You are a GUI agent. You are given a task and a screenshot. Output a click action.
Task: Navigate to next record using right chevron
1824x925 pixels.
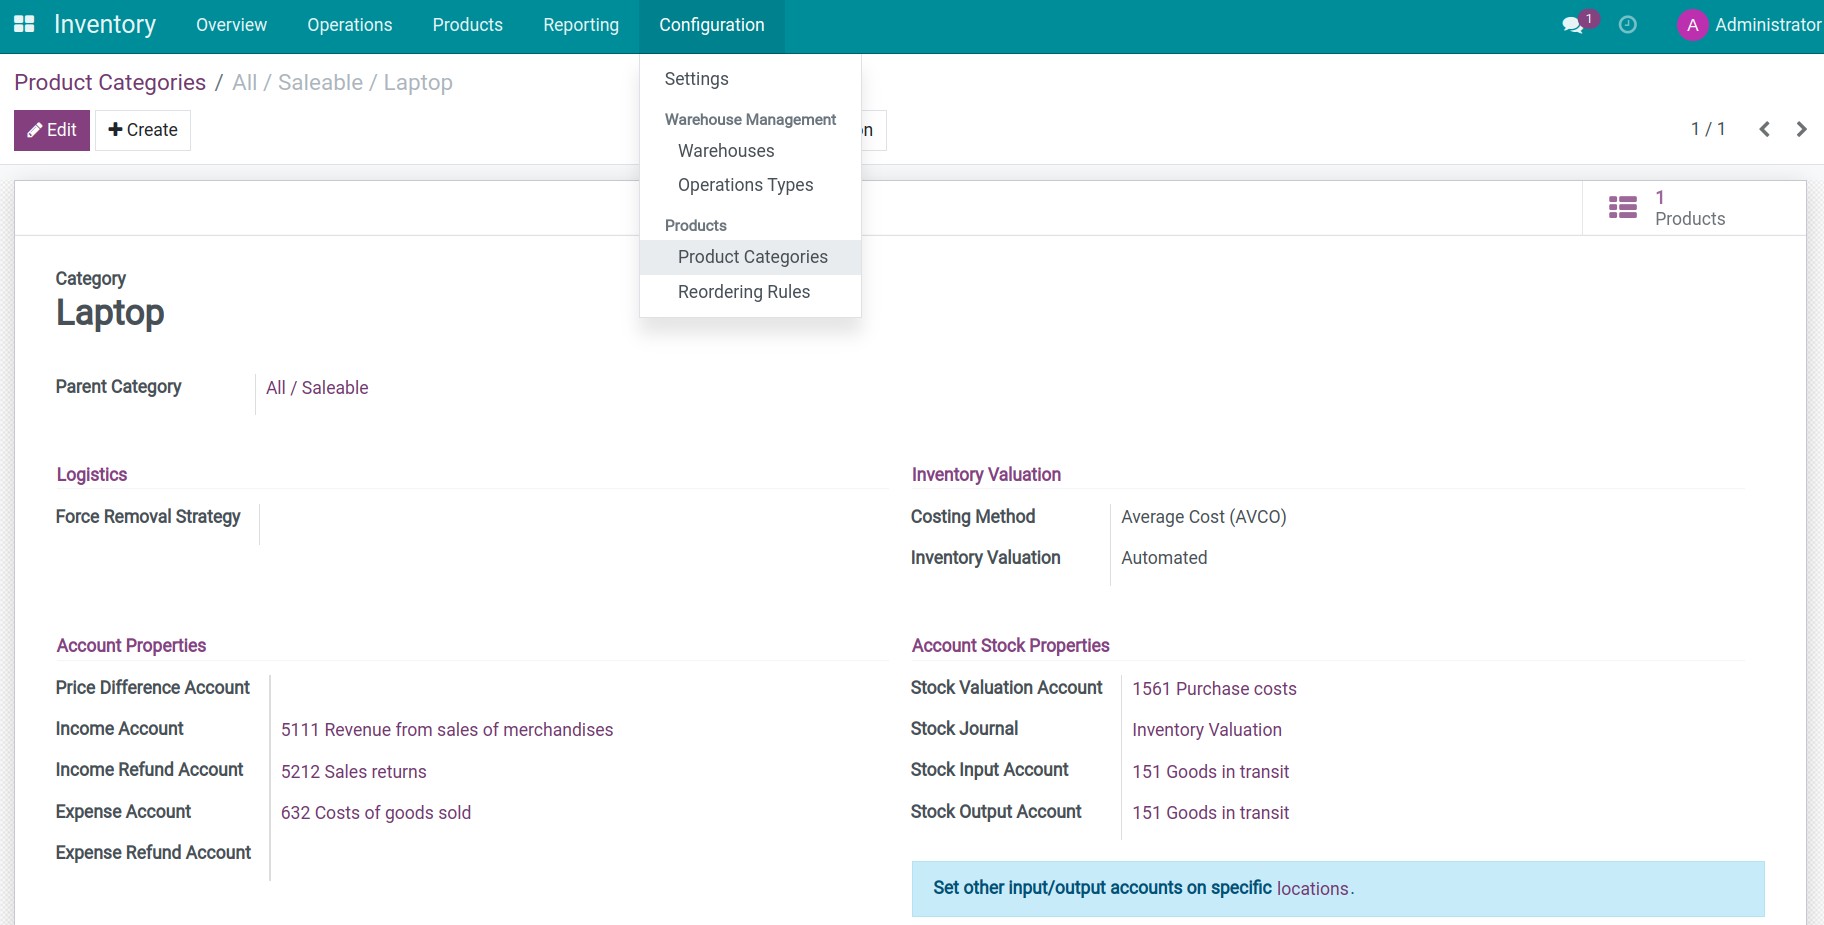1801,129
